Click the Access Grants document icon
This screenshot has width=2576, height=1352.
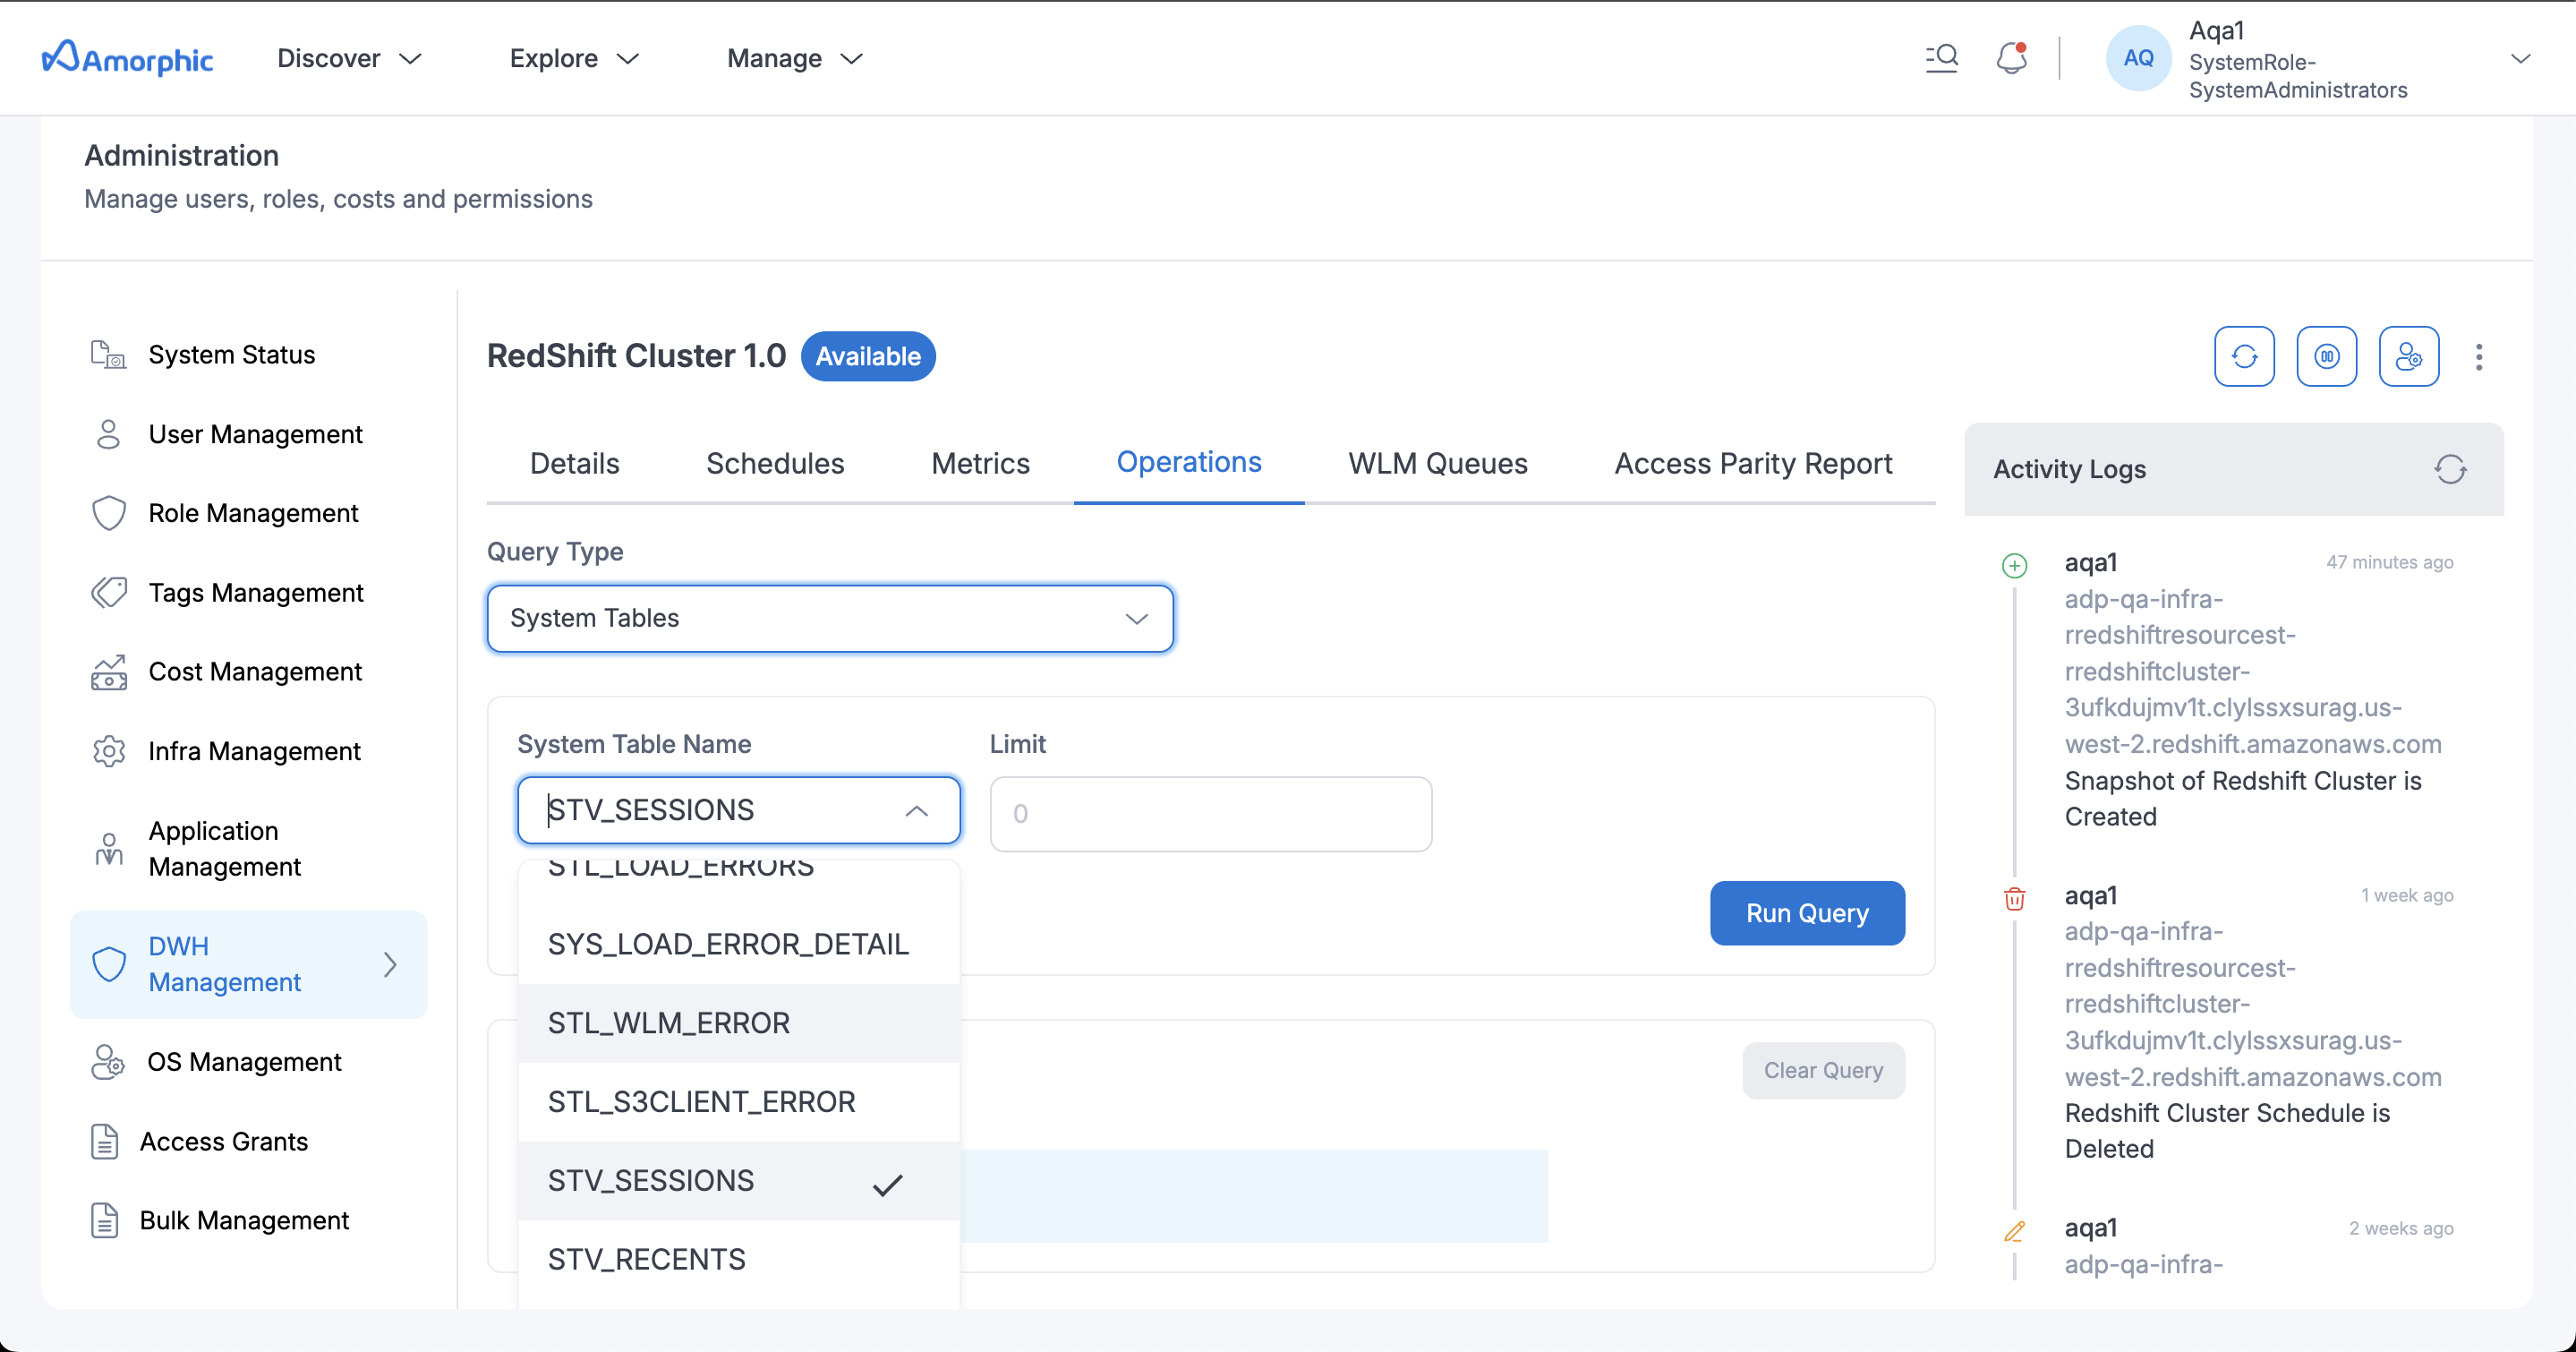coord(104,1141)
